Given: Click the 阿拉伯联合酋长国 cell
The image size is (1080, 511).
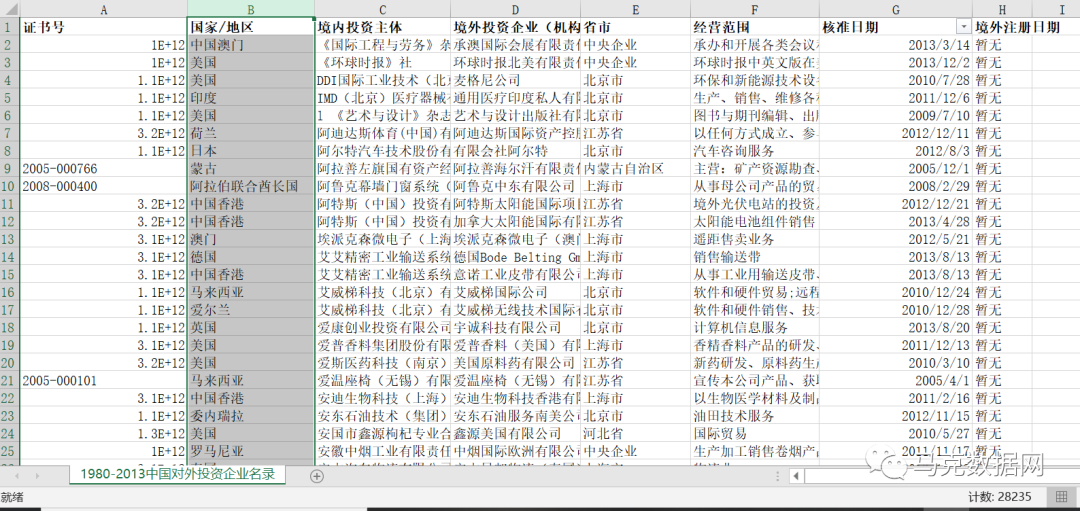Looking at the screenshot, I should pos(251,186).
